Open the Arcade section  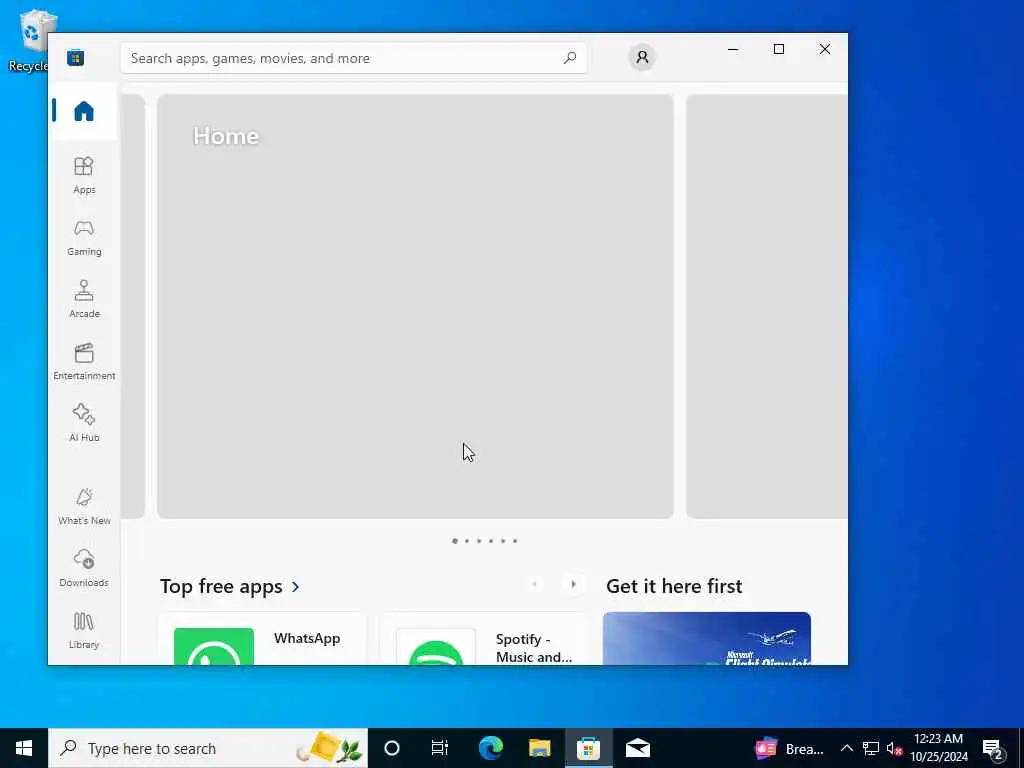click(84, 299)
